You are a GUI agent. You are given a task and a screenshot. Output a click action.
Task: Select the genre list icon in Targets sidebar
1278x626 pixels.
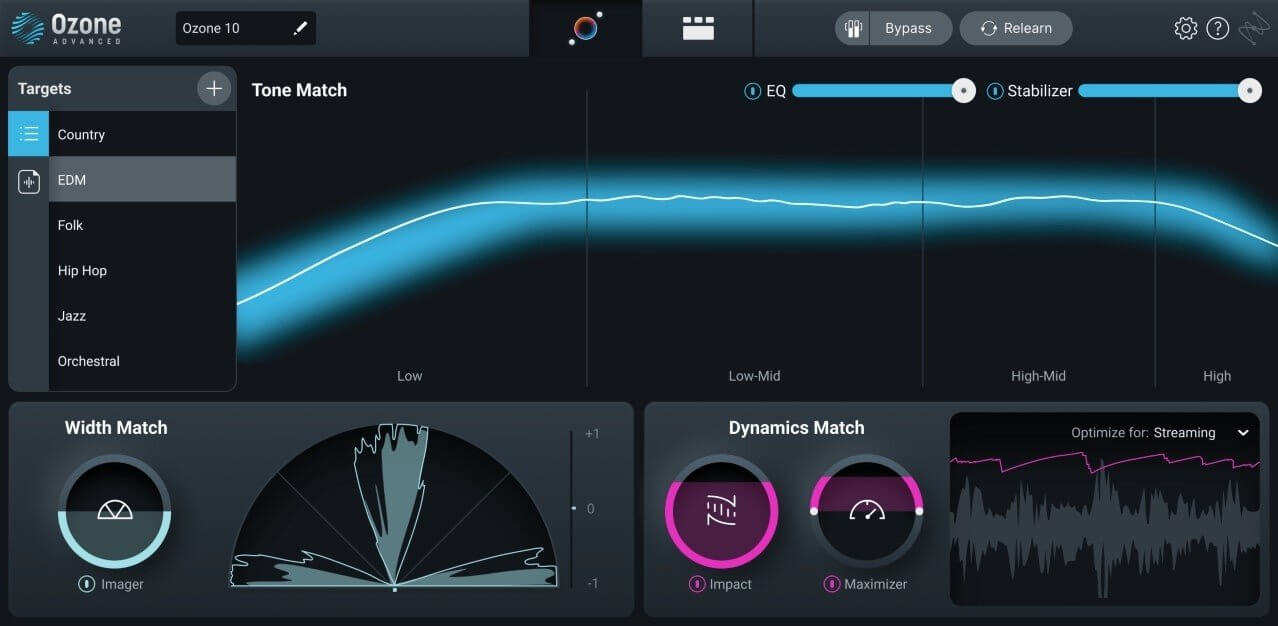(28, 133)
